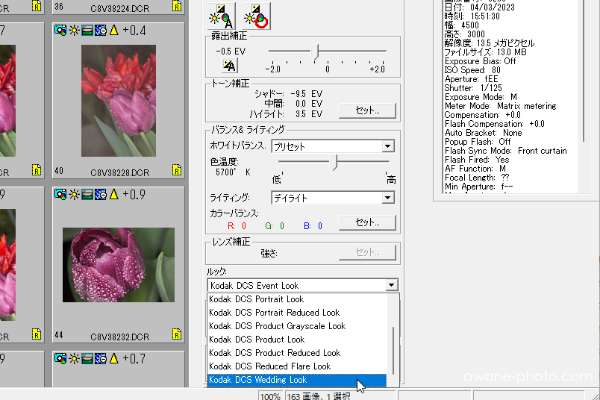Click color settings icon on +0.9 thumbnail
Image resolution: width=600 pixels, height=400 pixels.
tap(60, 194)
